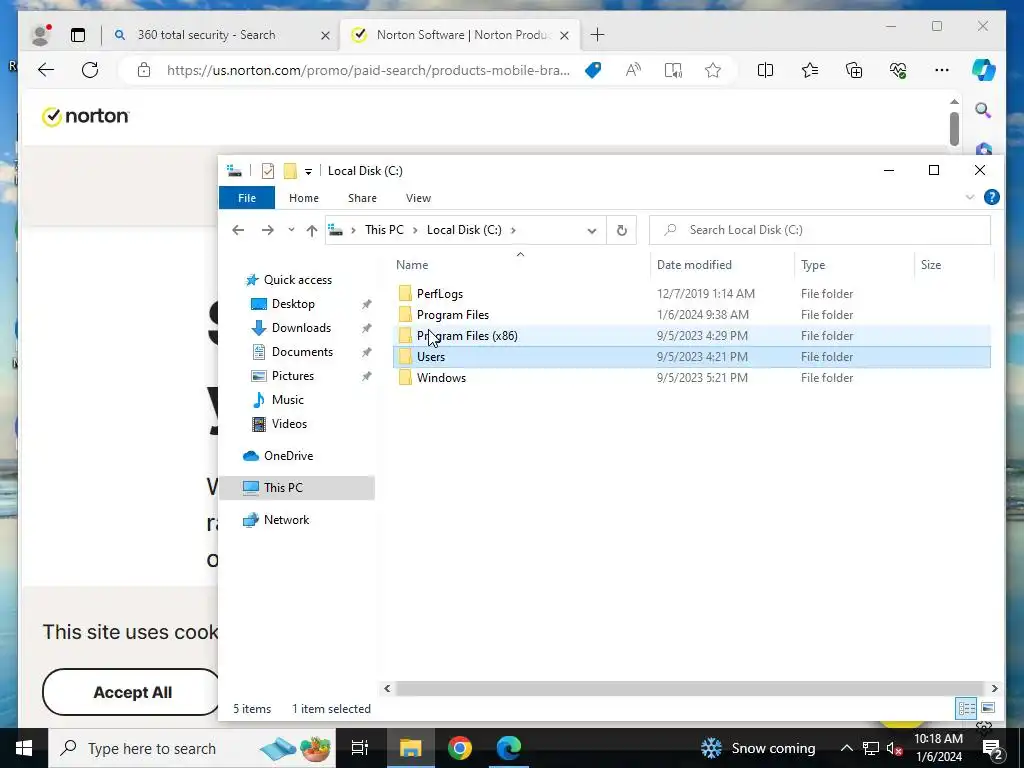The width and height of the screenshot is (1024, 768).
Task: Open the Share ribbon tab
Action: click(x=362, y=198)
